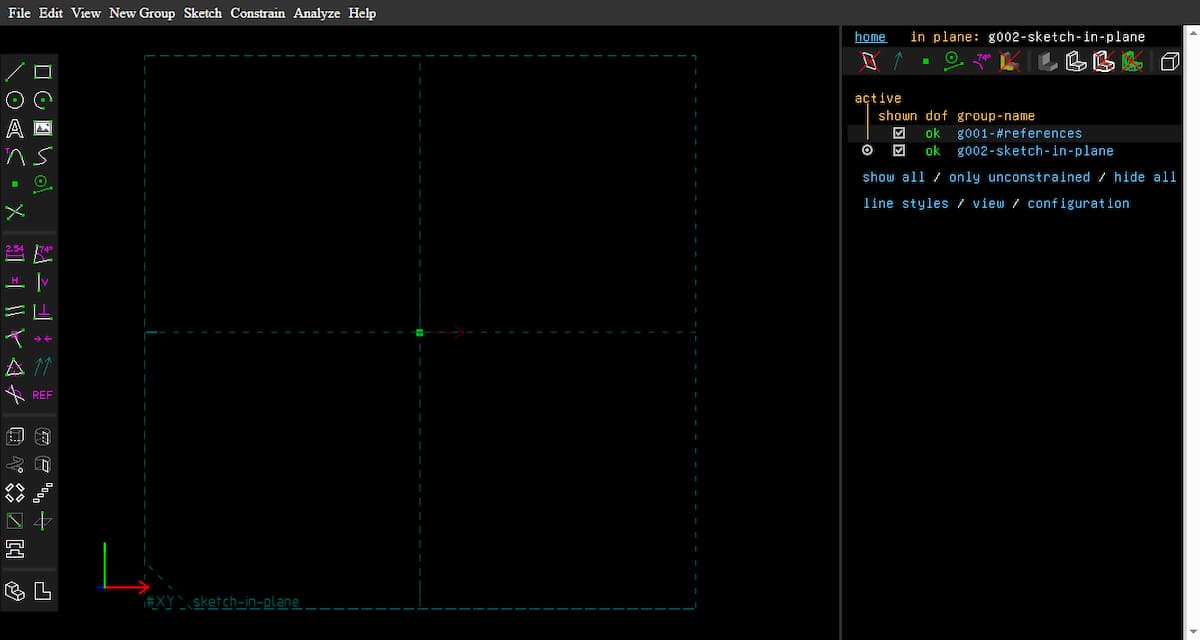Apply the equal length constraint
This screenshot has width=1200, height=640.
click(15, 366)
